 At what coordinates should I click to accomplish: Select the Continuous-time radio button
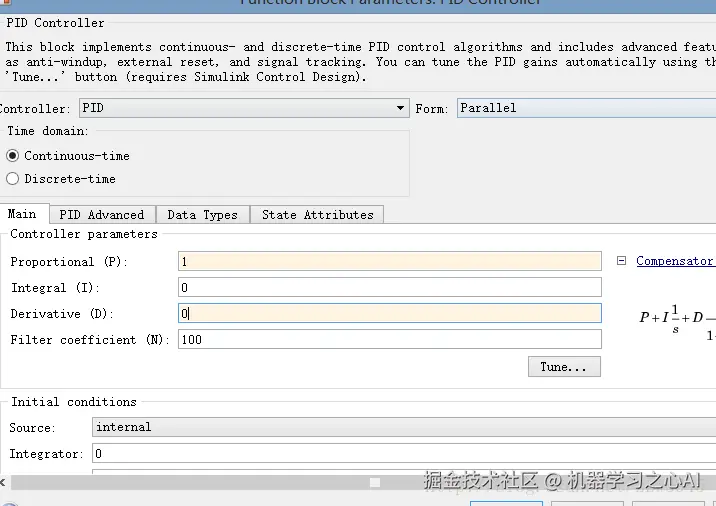click(13, 156)
